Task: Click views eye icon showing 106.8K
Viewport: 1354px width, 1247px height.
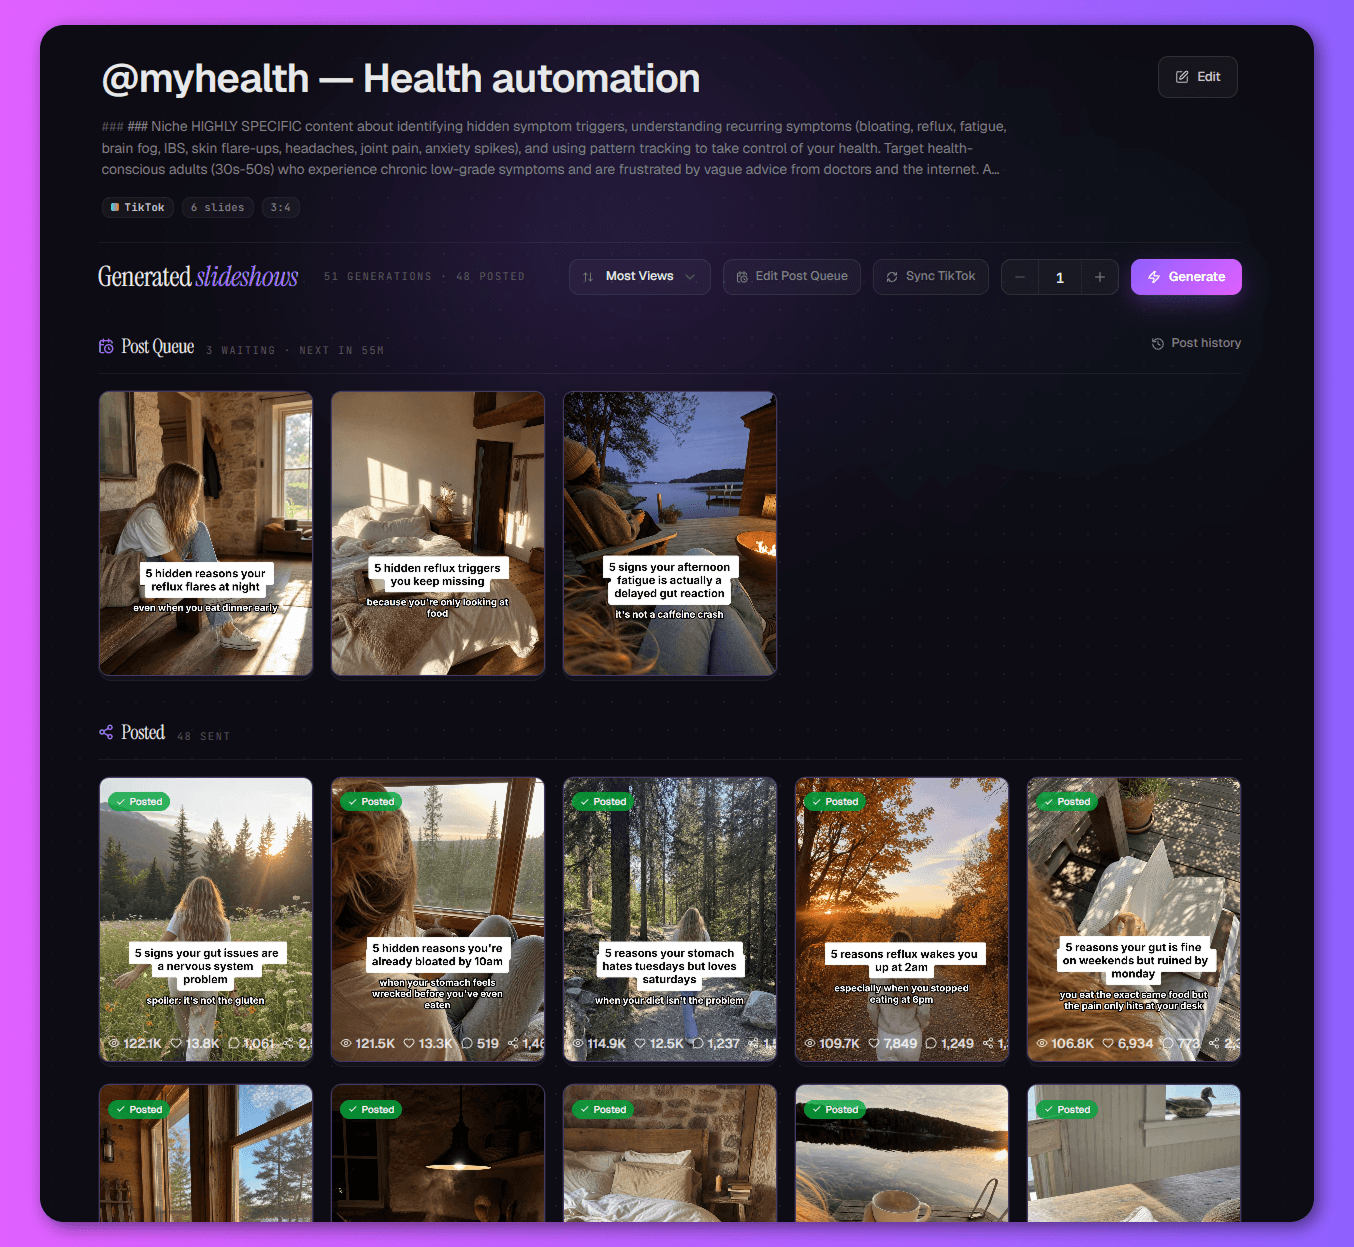Action: [x=1042, y=1043]
